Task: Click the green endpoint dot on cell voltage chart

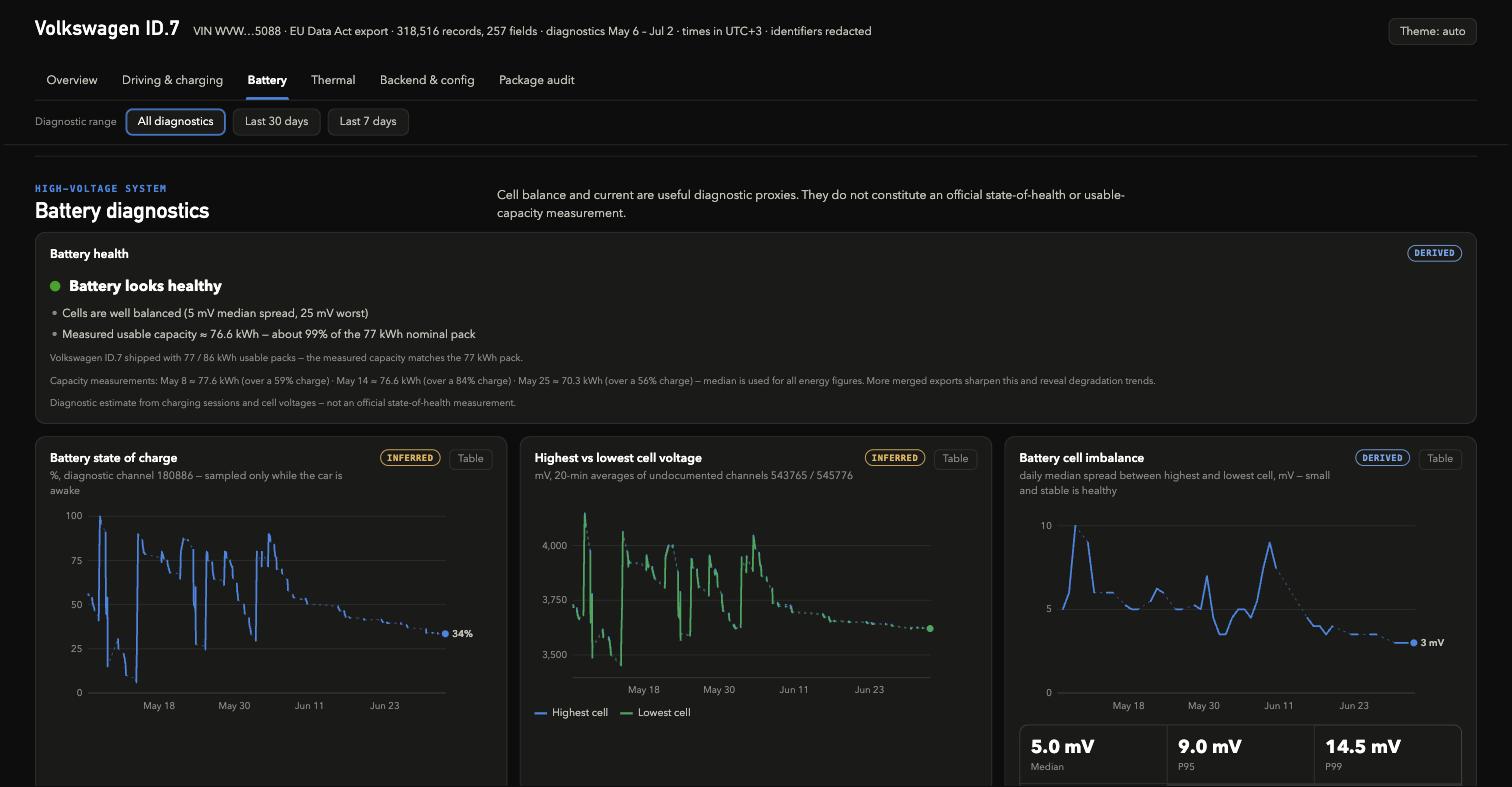Action: coord(930,628)
